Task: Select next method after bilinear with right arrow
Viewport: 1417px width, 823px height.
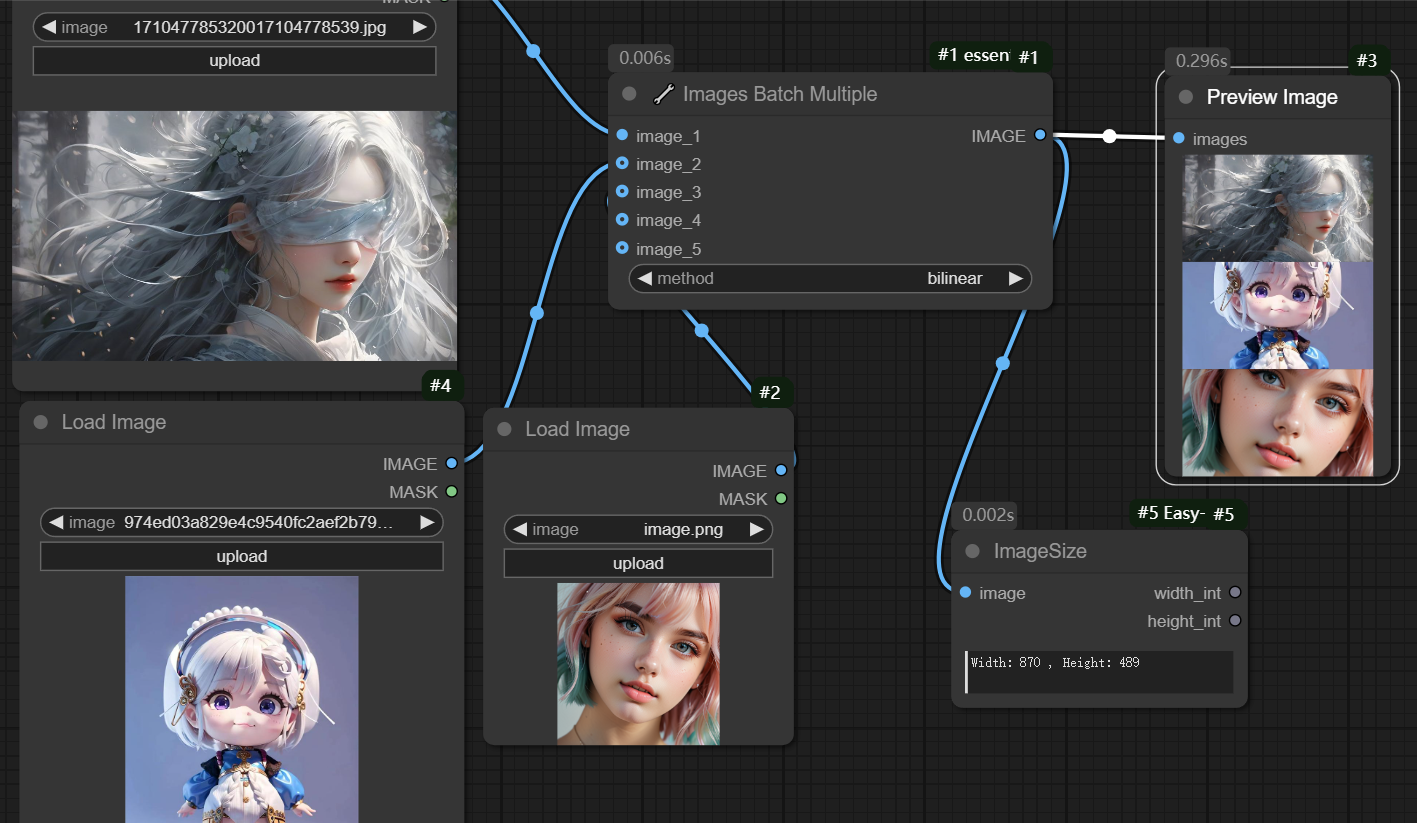Action: 1016,279
